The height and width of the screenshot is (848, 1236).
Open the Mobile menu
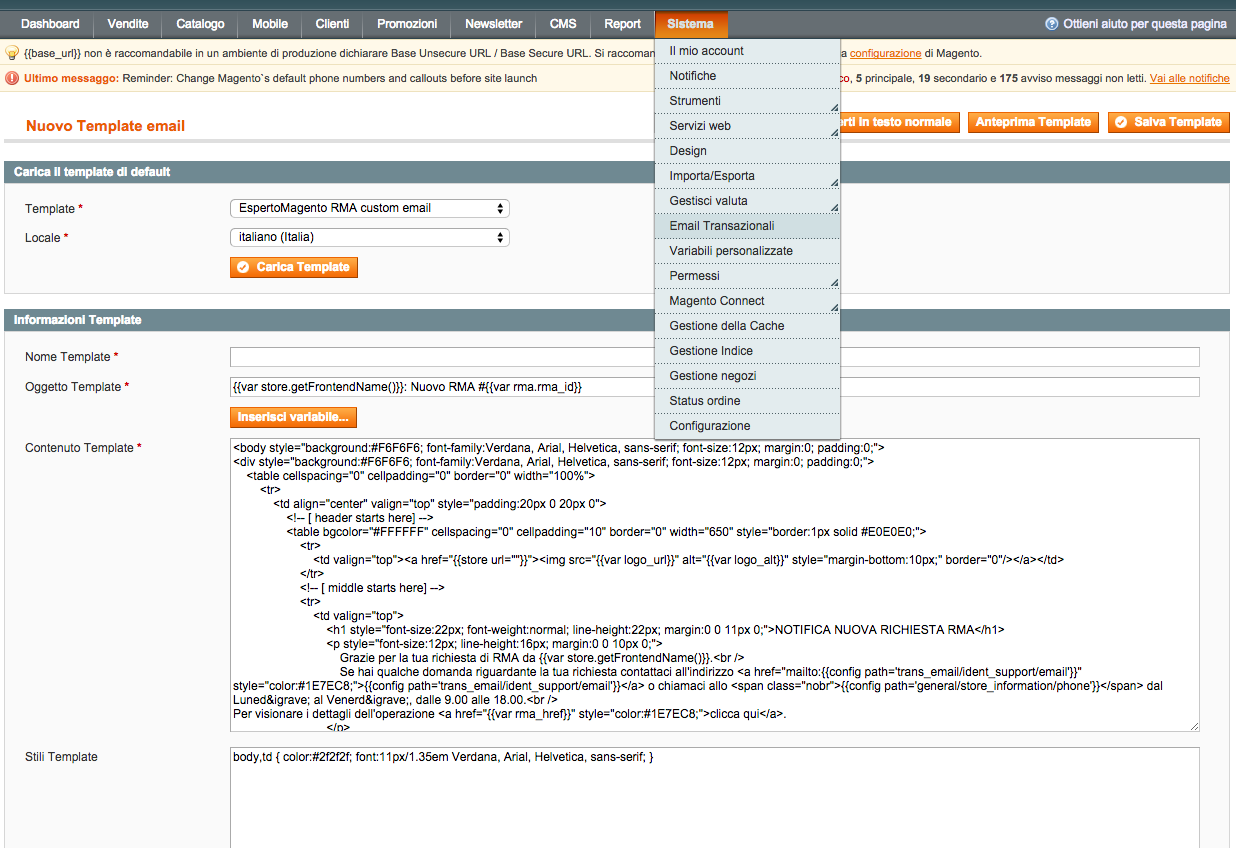[x=270, y=24]
